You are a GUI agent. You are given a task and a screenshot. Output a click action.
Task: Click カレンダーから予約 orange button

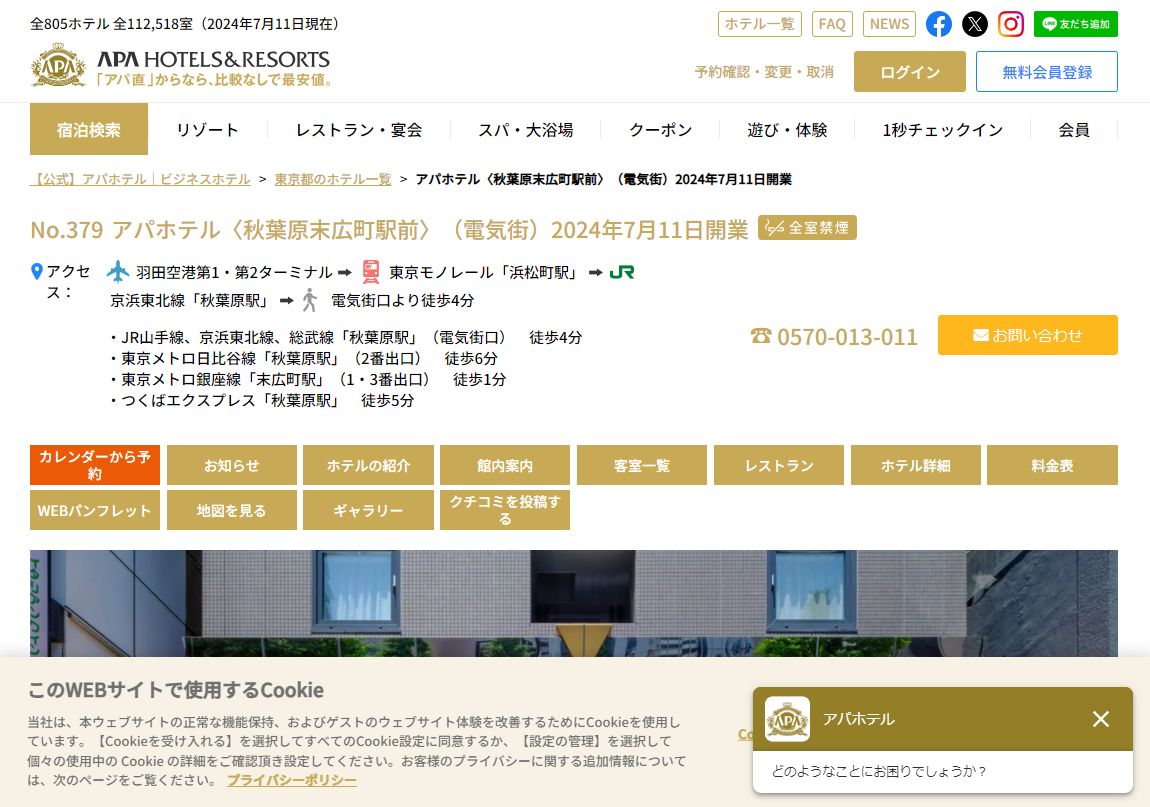coord(95,465)
